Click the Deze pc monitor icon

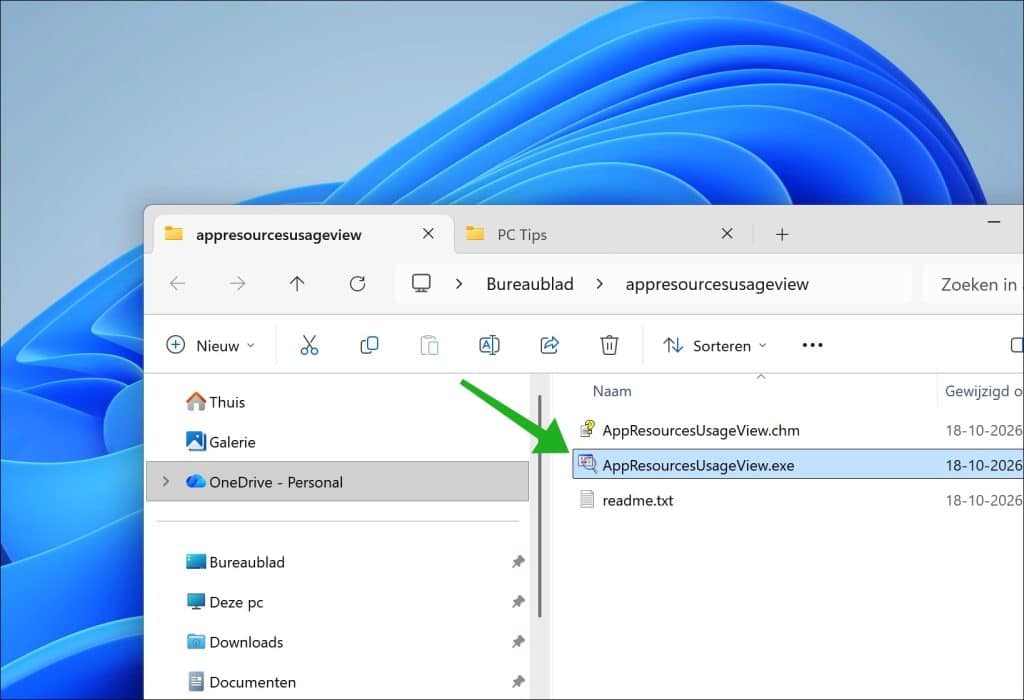tap(195, 601)
